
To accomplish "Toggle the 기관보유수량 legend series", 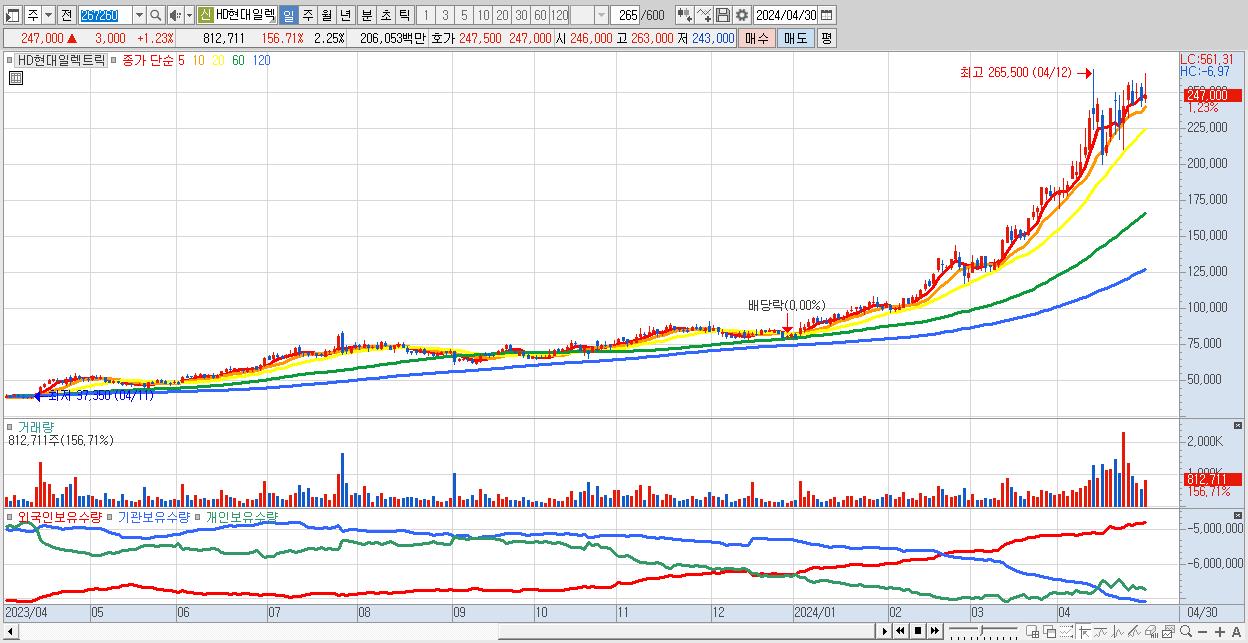I will pos(153,517).
